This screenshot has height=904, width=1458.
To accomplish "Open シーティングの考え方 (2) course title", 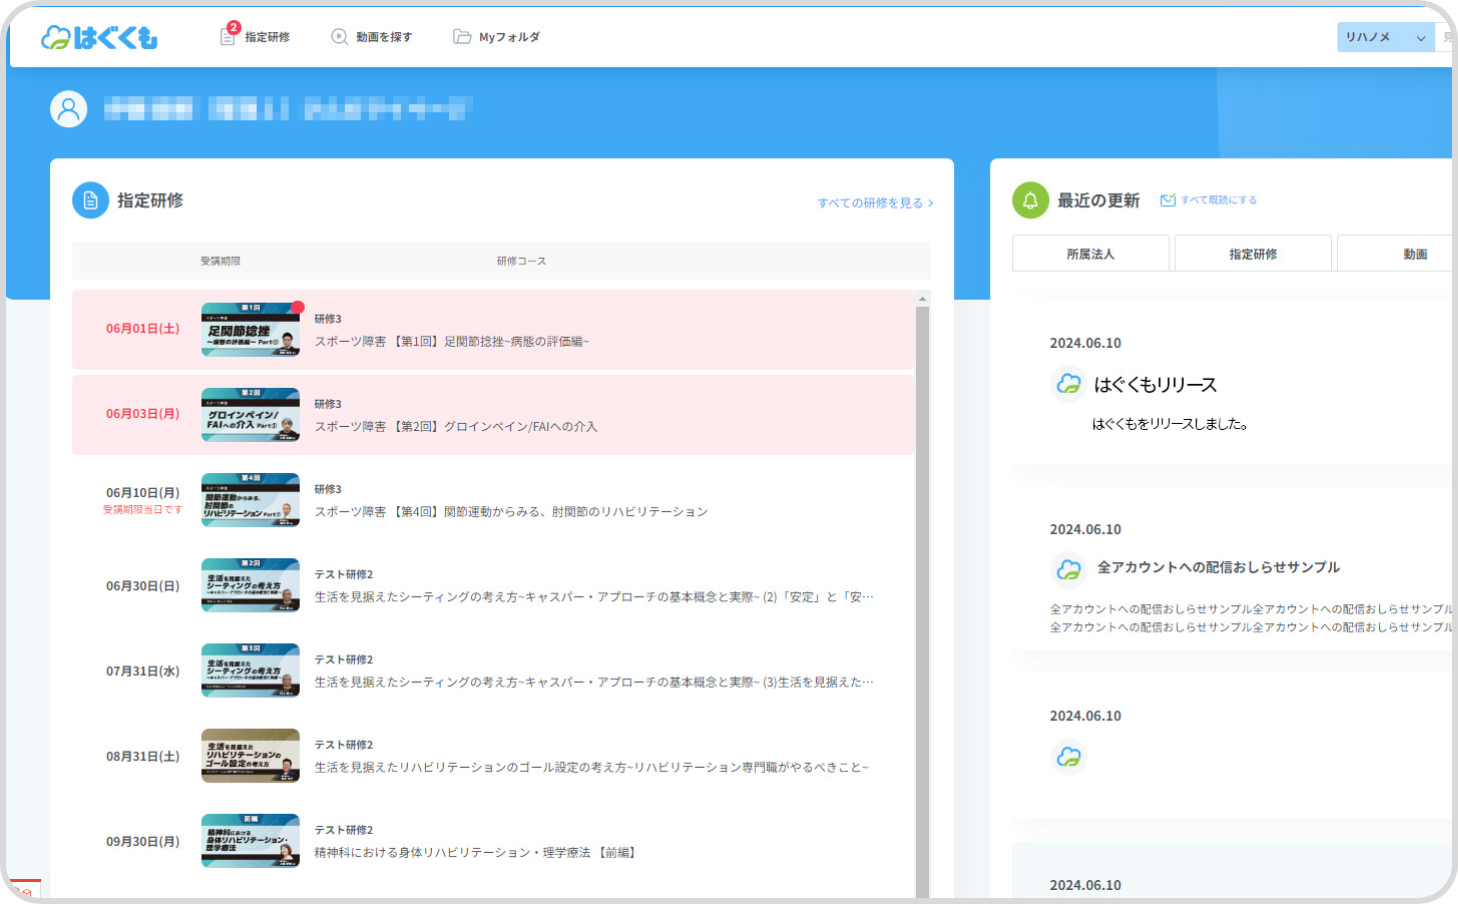I will (594, 597).
